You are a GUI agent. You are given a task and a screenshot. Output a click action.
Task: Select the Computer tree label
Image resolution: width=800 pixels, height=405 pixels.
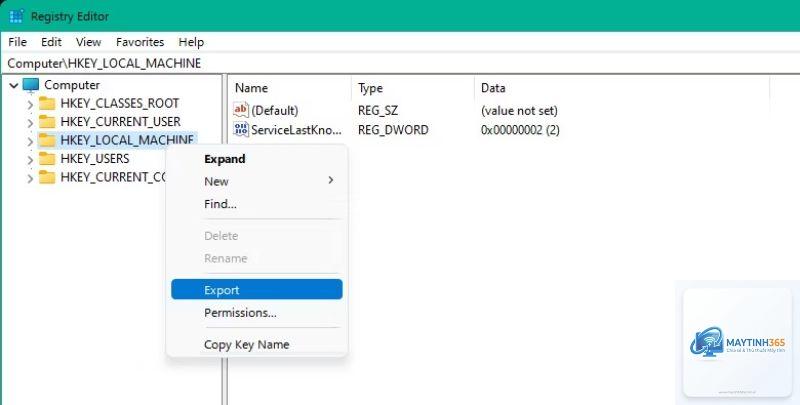pyautogui.click(x=72, y=85)
